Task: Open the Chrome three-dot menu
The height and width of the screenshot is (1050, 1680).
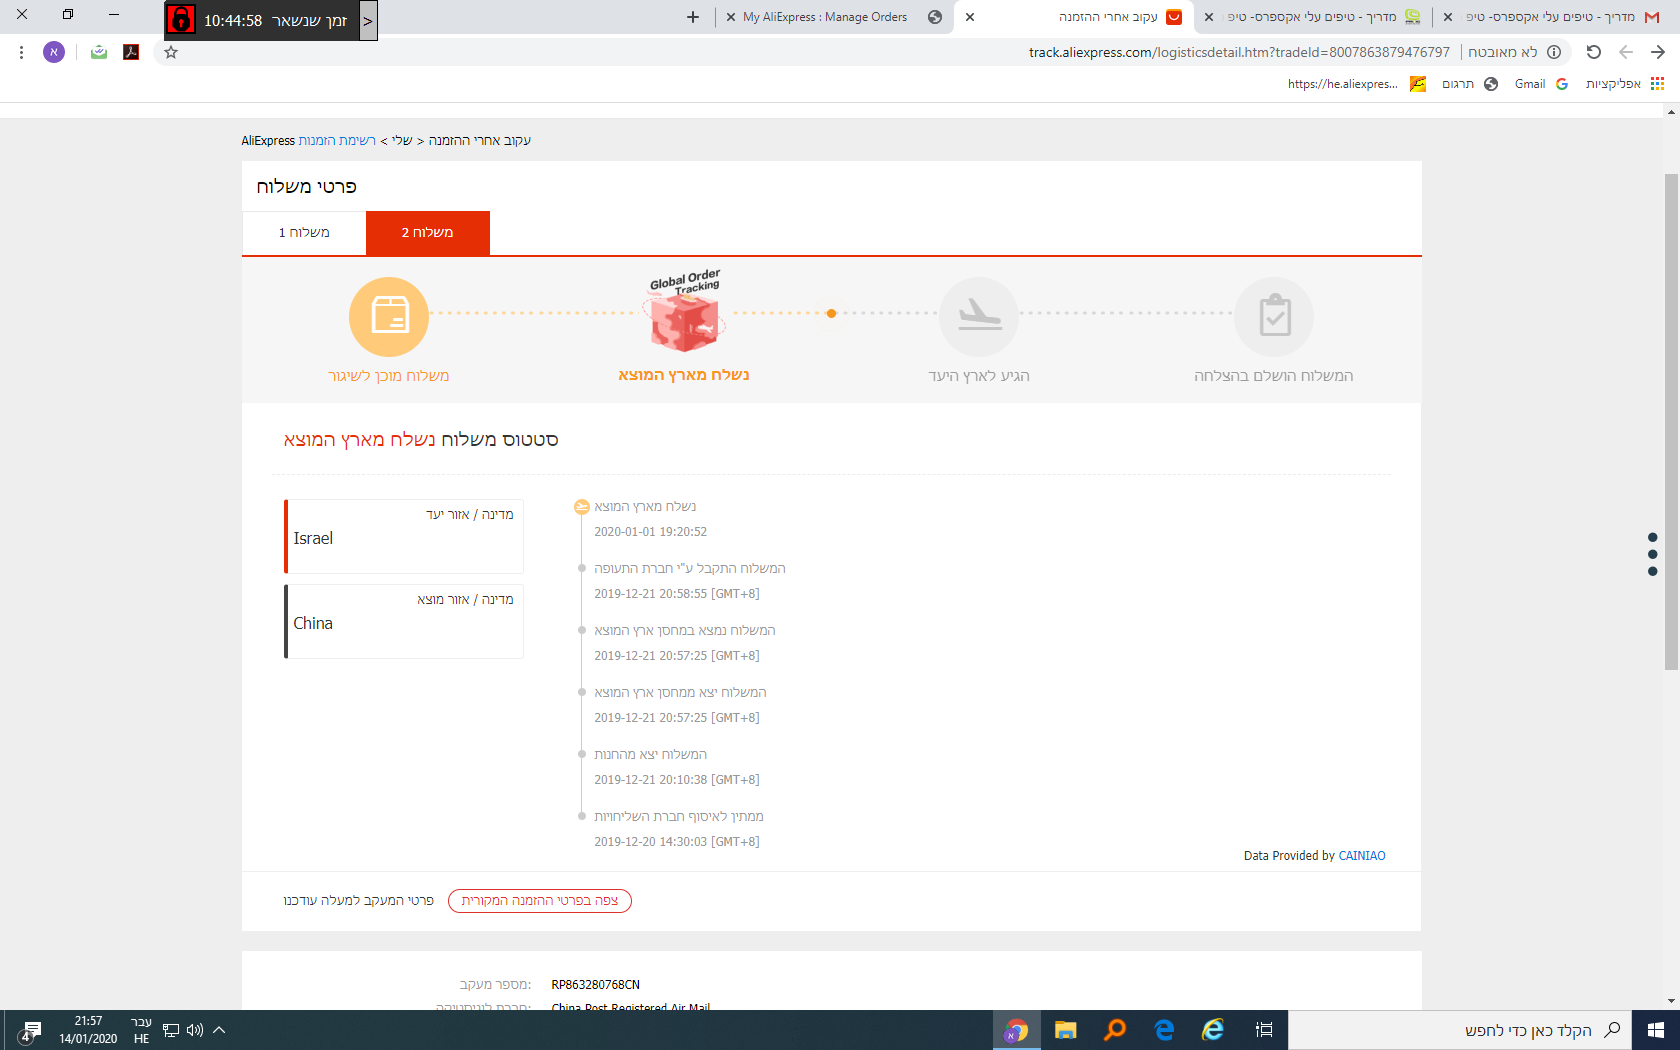Action: [21, 52]
